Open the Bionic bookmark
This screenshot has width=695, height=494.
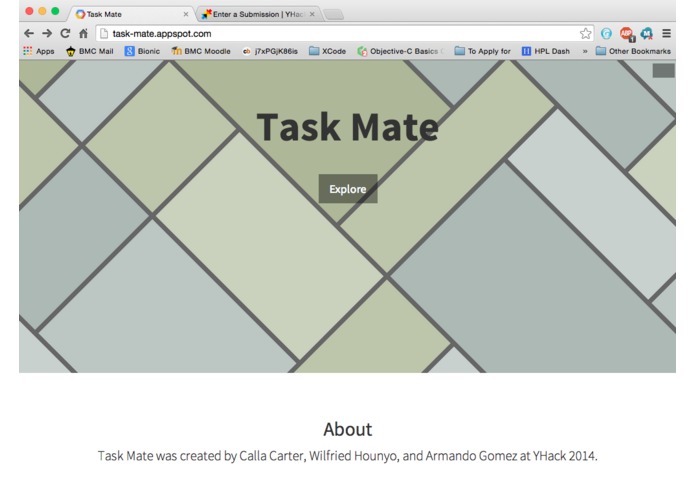click(142, 51)
